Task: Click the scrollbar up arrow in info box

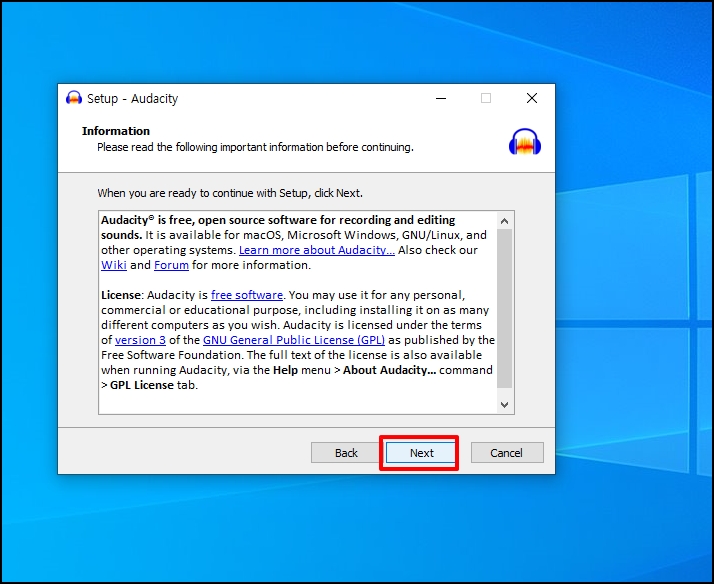Action: (504, 221)
